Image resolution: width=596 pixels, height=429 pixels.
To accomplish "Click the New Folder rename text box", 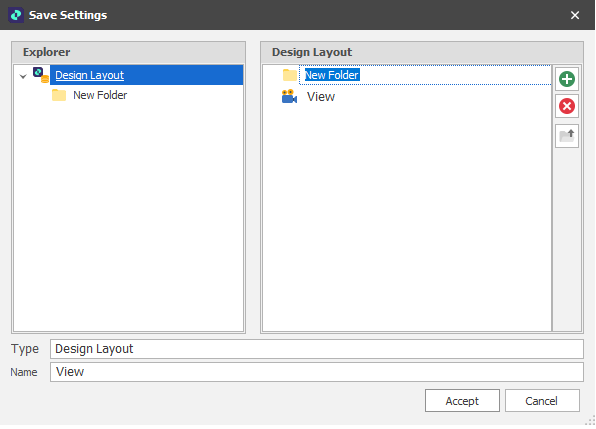I will [425, 75].
